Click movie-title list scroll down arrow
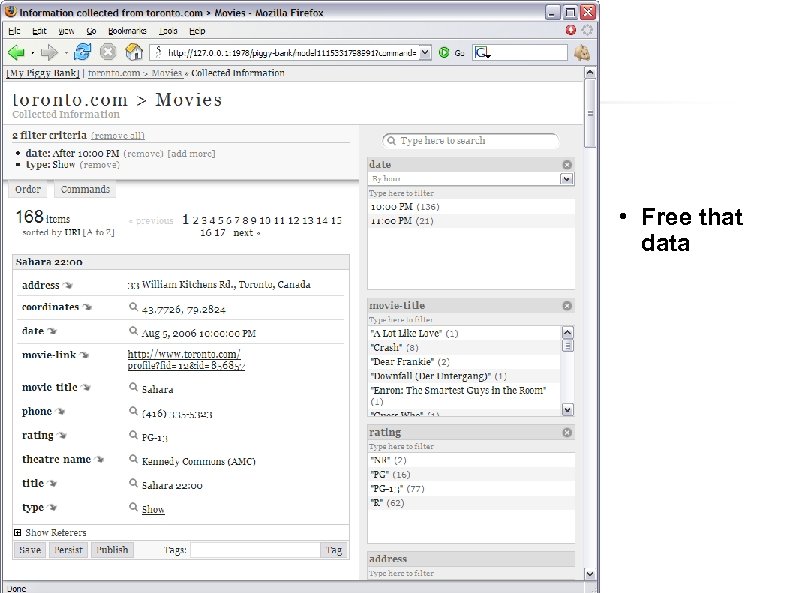Viewport: 791px width, 593px height. [x=568, y=410]
